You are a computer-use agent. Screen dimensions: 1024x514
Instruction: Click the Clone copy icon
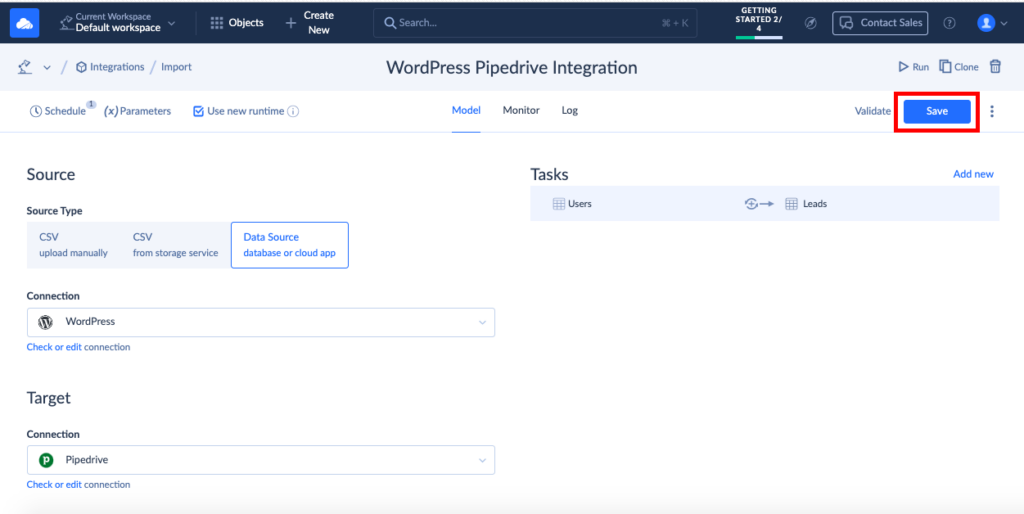[x=945, y=67]
